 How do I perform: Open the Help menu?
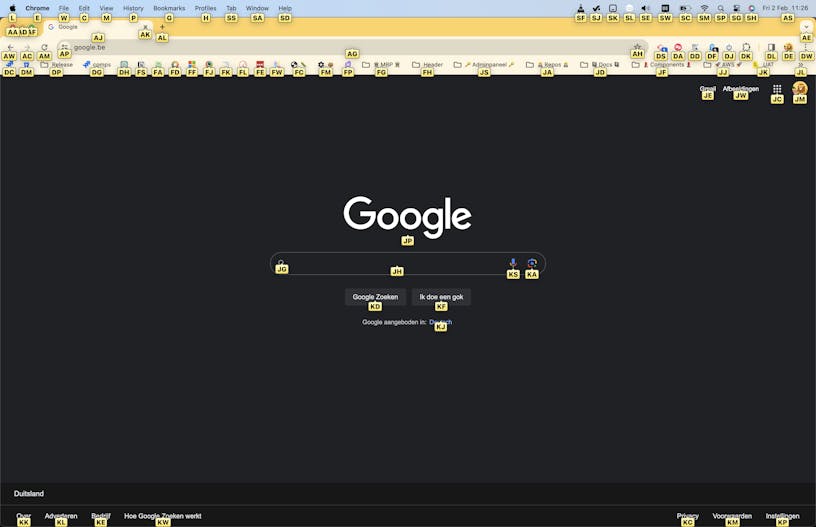point(285,8)
